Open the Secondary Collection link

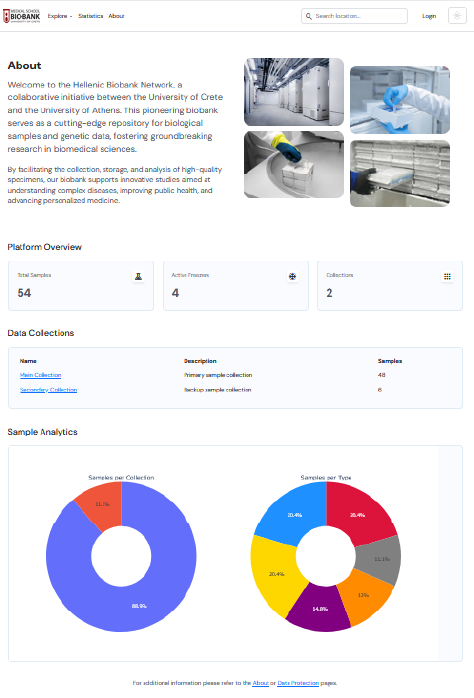(49, 390)
